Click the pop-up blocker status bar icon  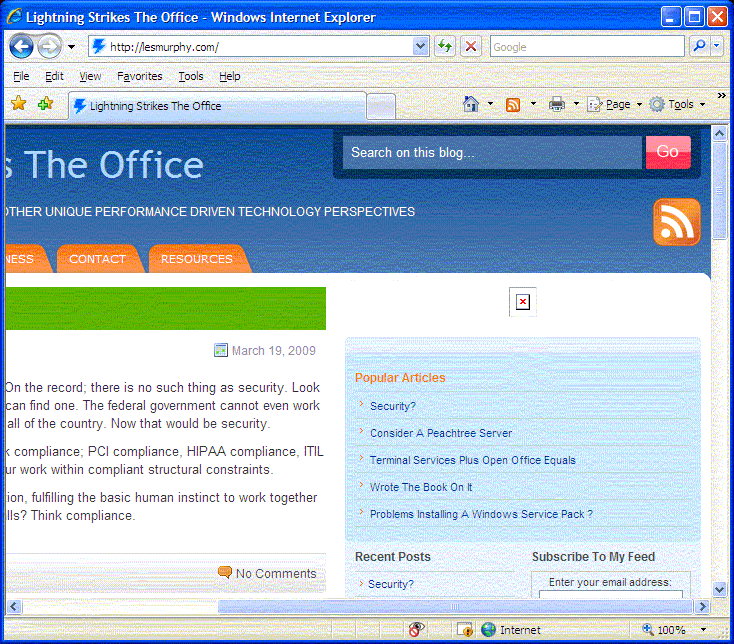(x=465, y=630)
